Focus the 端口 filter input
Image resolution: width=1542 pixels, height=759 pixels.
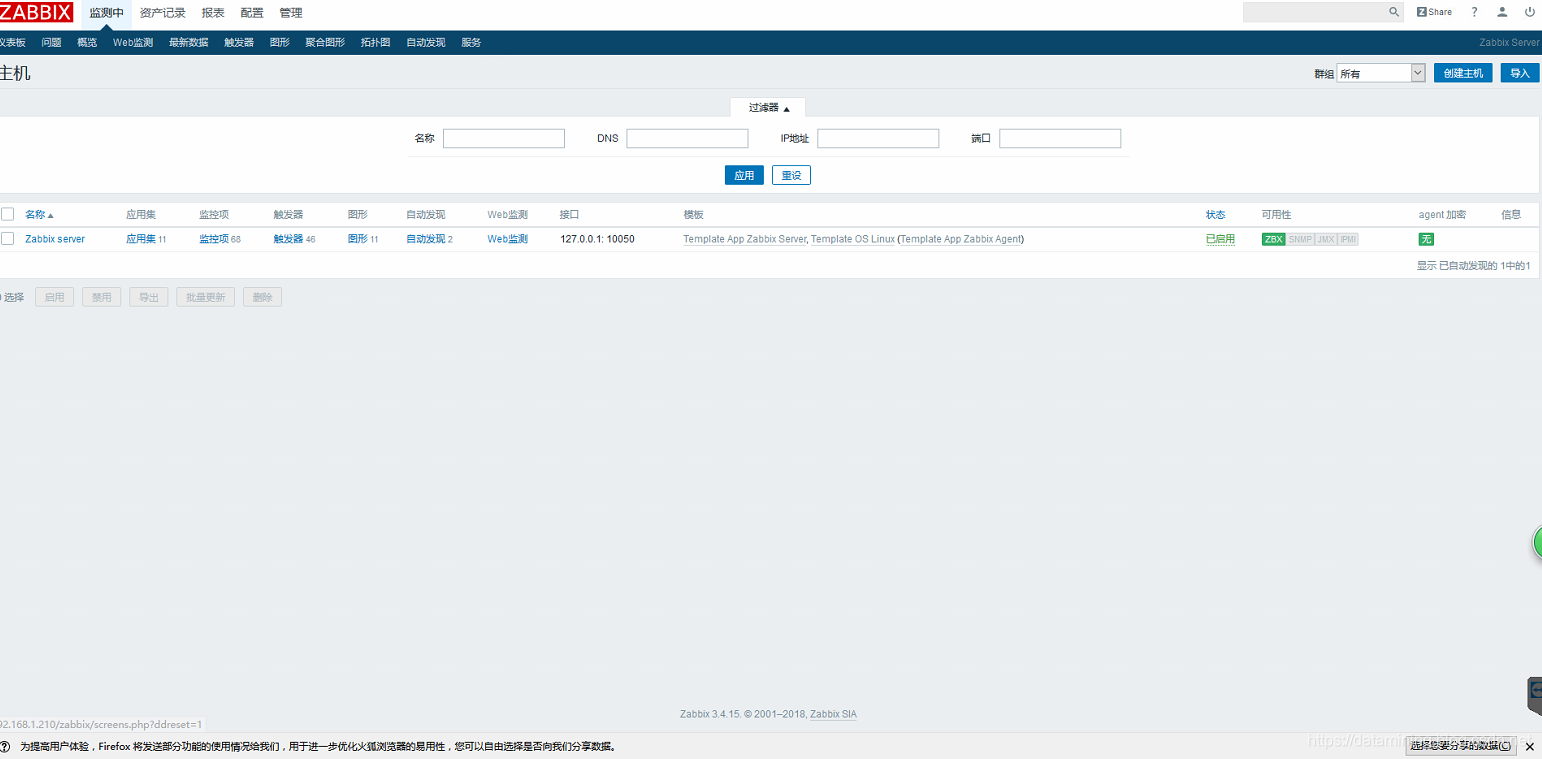coord(1060,138)
